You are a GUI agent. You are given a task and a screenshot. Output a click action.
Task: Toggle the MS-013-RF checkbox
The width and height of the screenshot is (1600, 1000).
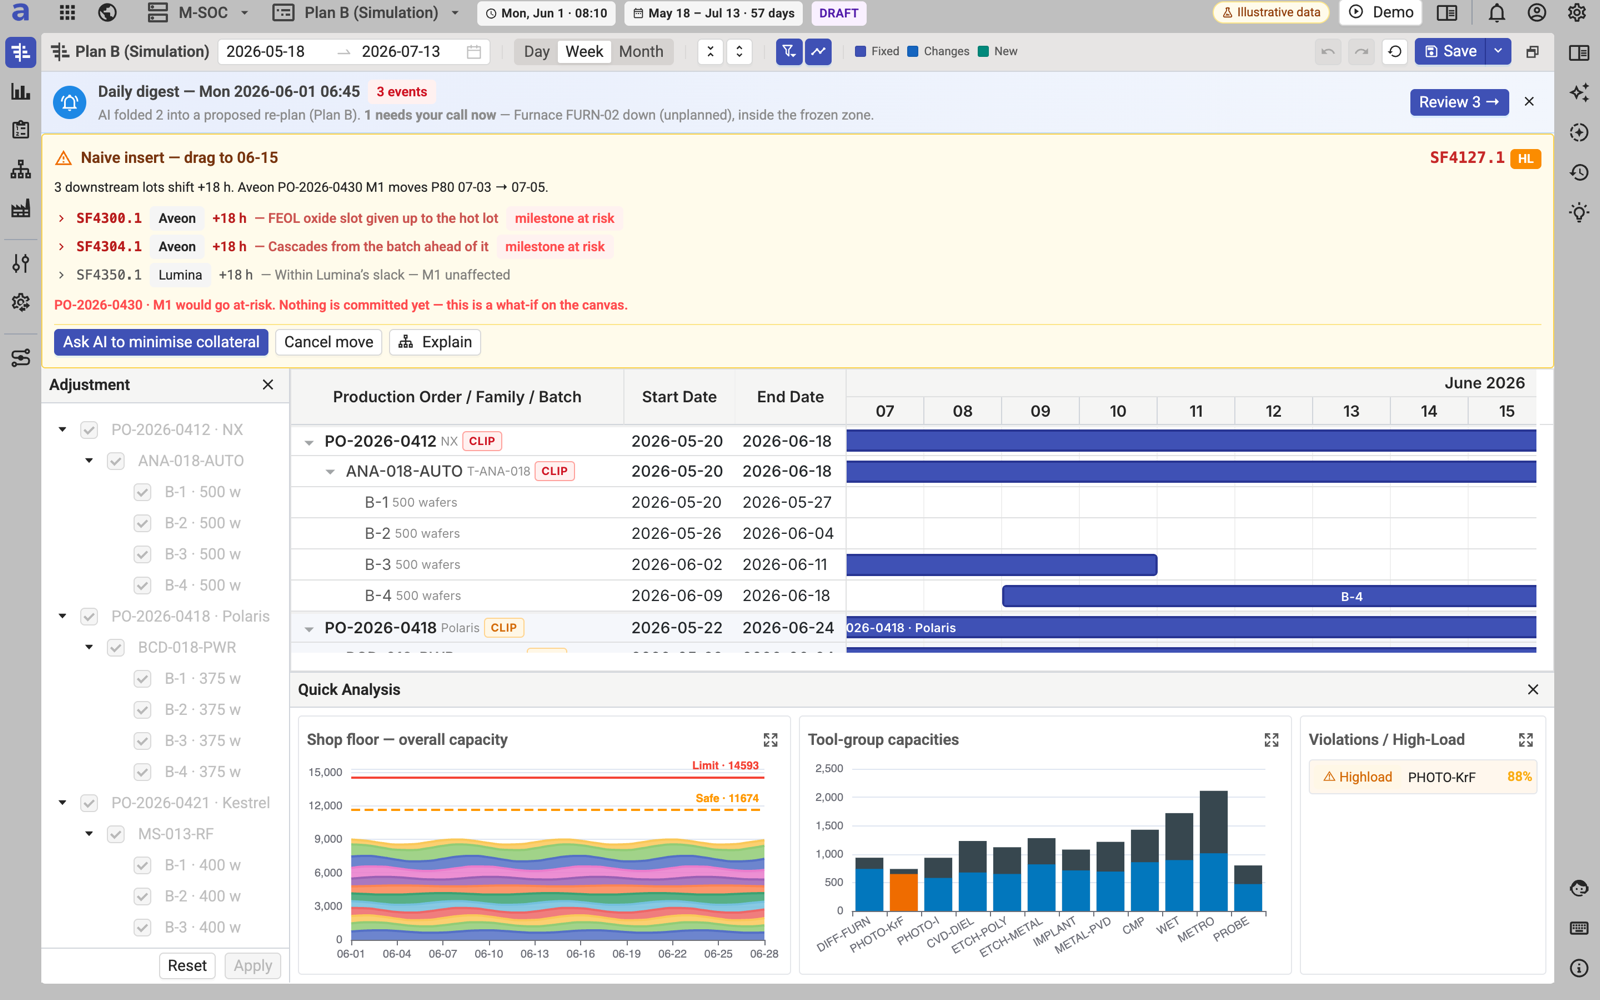[116, 834]
